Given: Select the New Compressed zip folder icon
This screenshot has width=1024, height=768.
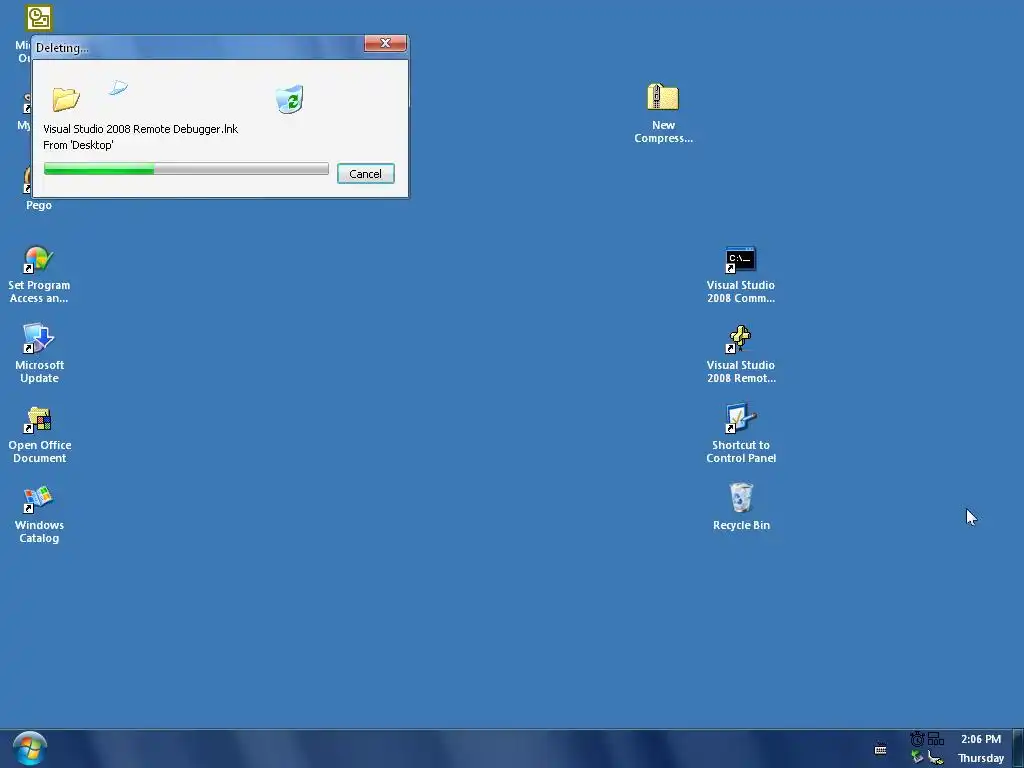Looking at the screenshot, I should 663,98.
